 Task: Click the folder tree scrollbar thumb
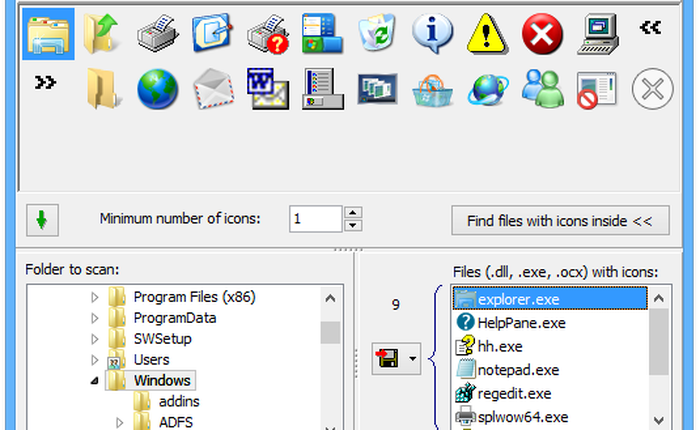330,333
